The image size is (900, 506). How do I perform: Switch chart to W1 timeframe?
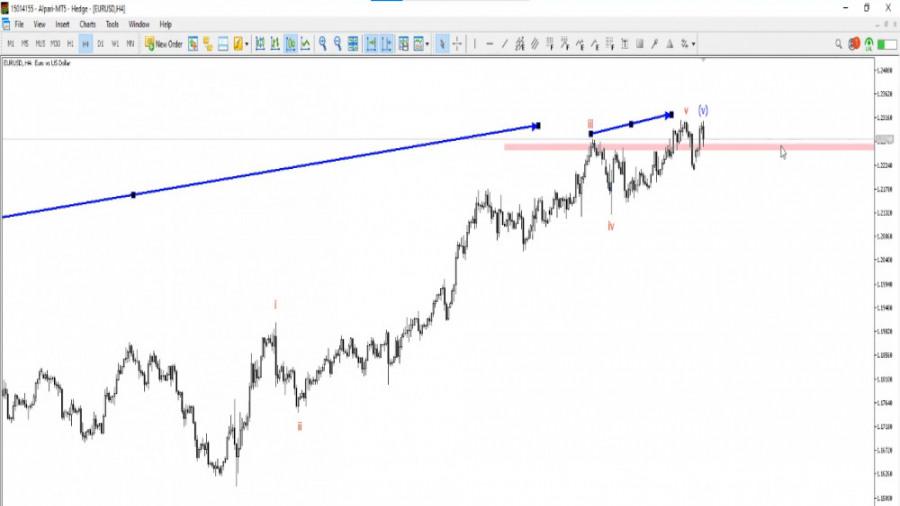point(115,44)
